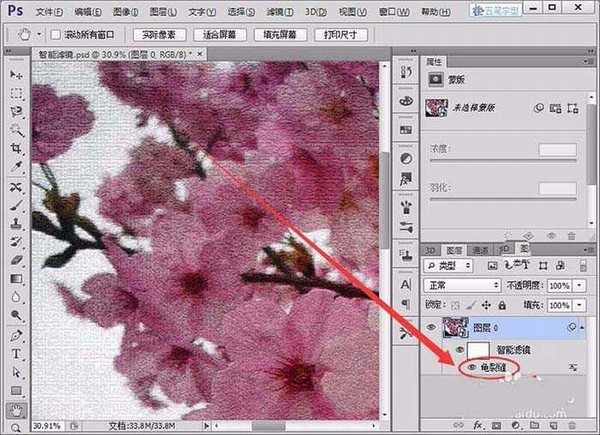The image size is (600, 435).
Task: Open the 不透明度 opacity dropdown
Action: point(593,285)
